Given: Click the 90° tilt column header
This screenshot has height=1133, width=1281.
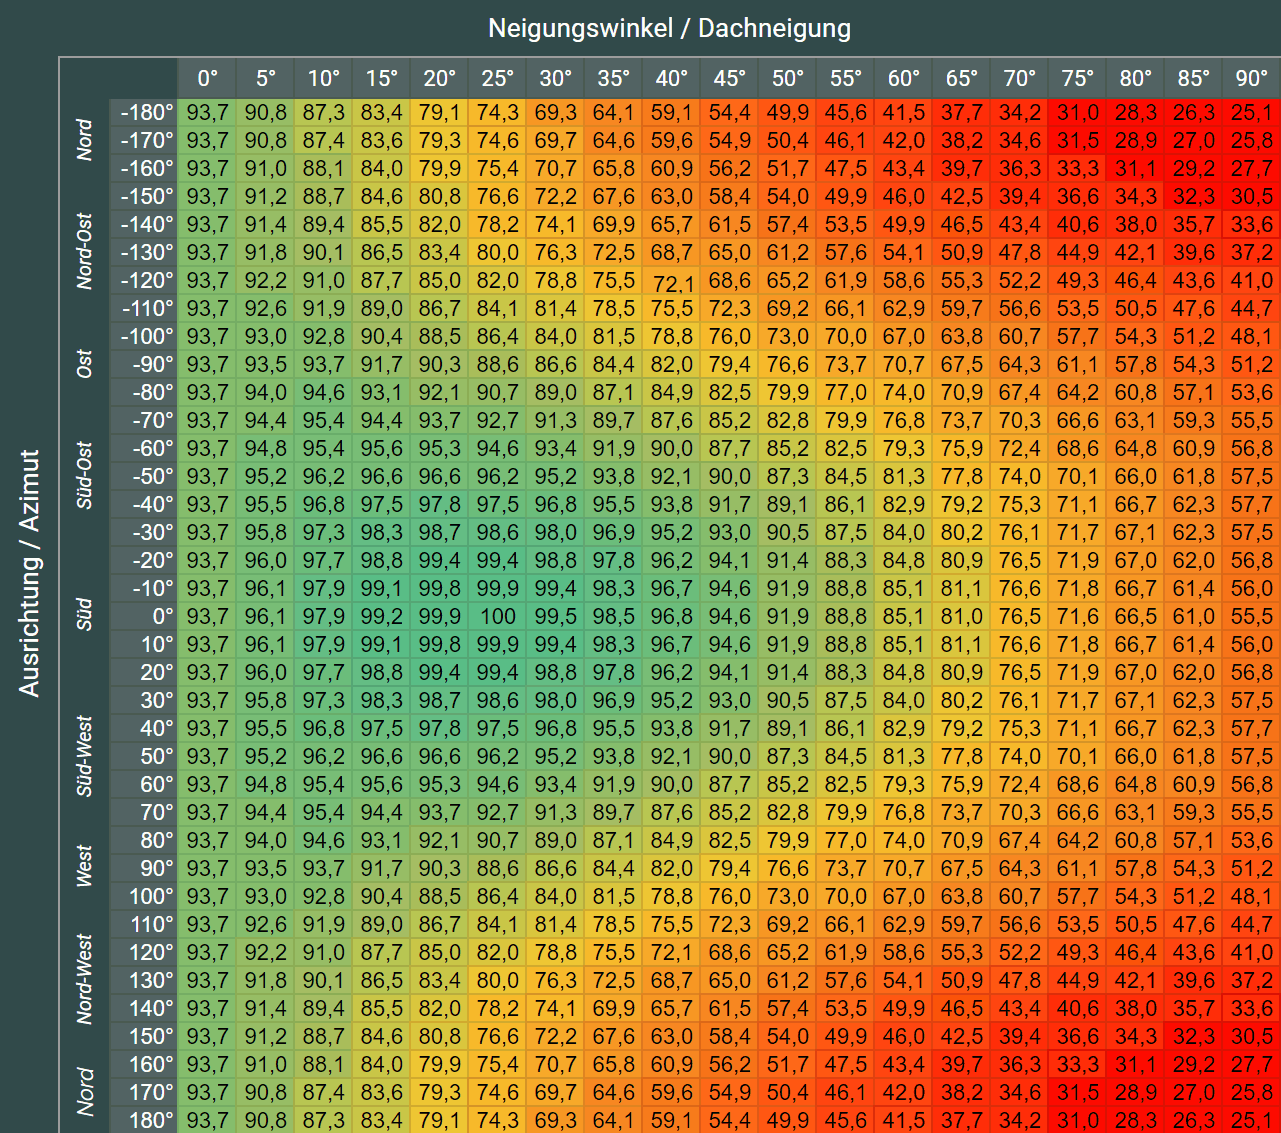Looking at the screenshot, I should [x=1252, y=79].
